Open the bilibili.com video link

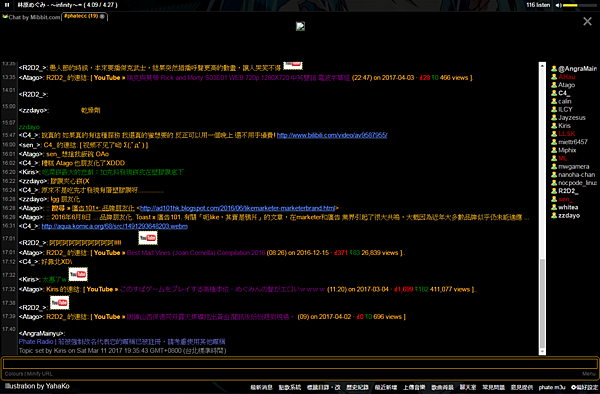[332, 135]
